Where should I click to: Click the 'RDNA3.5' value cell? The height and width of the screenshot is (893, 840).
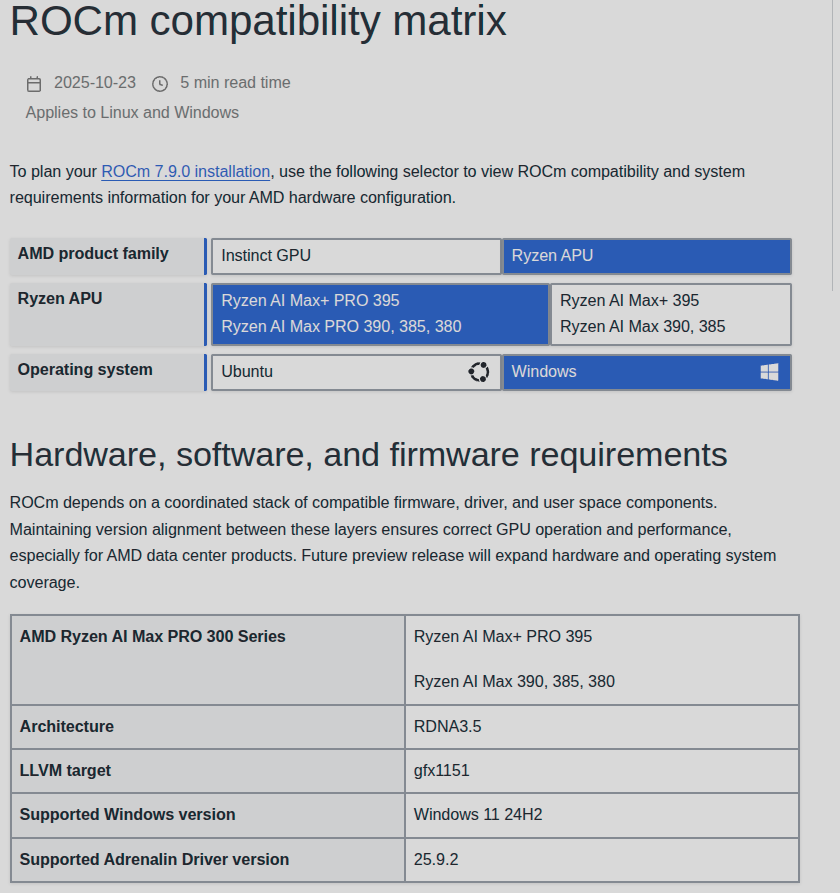pyautogui.click(x=602, y=727)
